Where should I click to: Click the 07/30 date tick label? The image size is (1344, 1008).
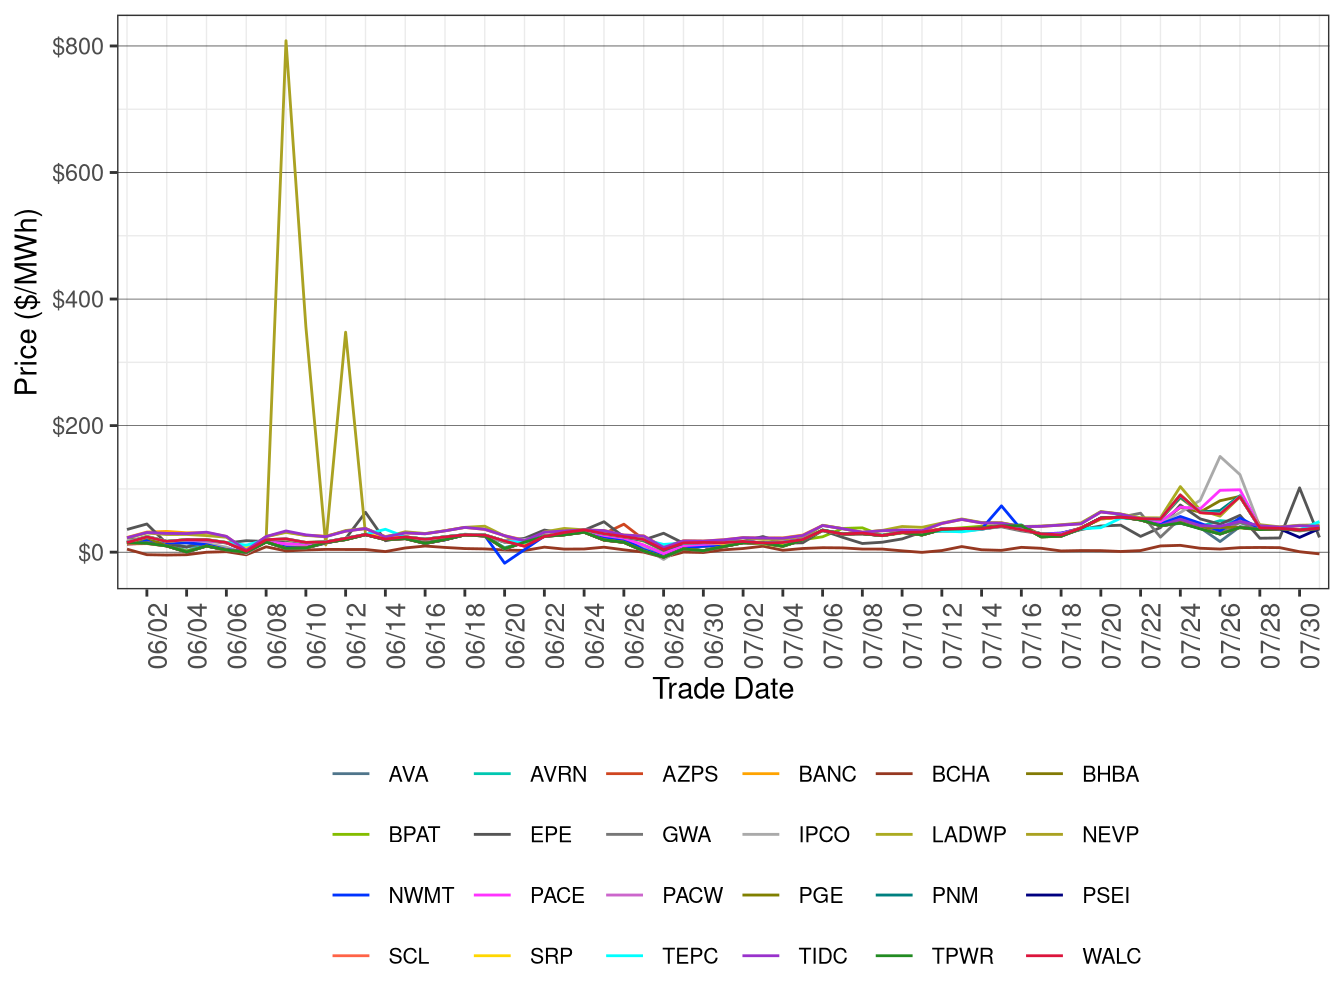tap(1311, 634)
